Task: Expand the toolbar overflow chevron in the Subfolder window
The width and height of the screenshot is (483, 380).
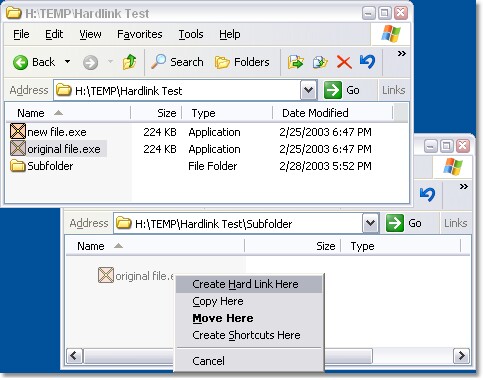Action: [464, 186]
